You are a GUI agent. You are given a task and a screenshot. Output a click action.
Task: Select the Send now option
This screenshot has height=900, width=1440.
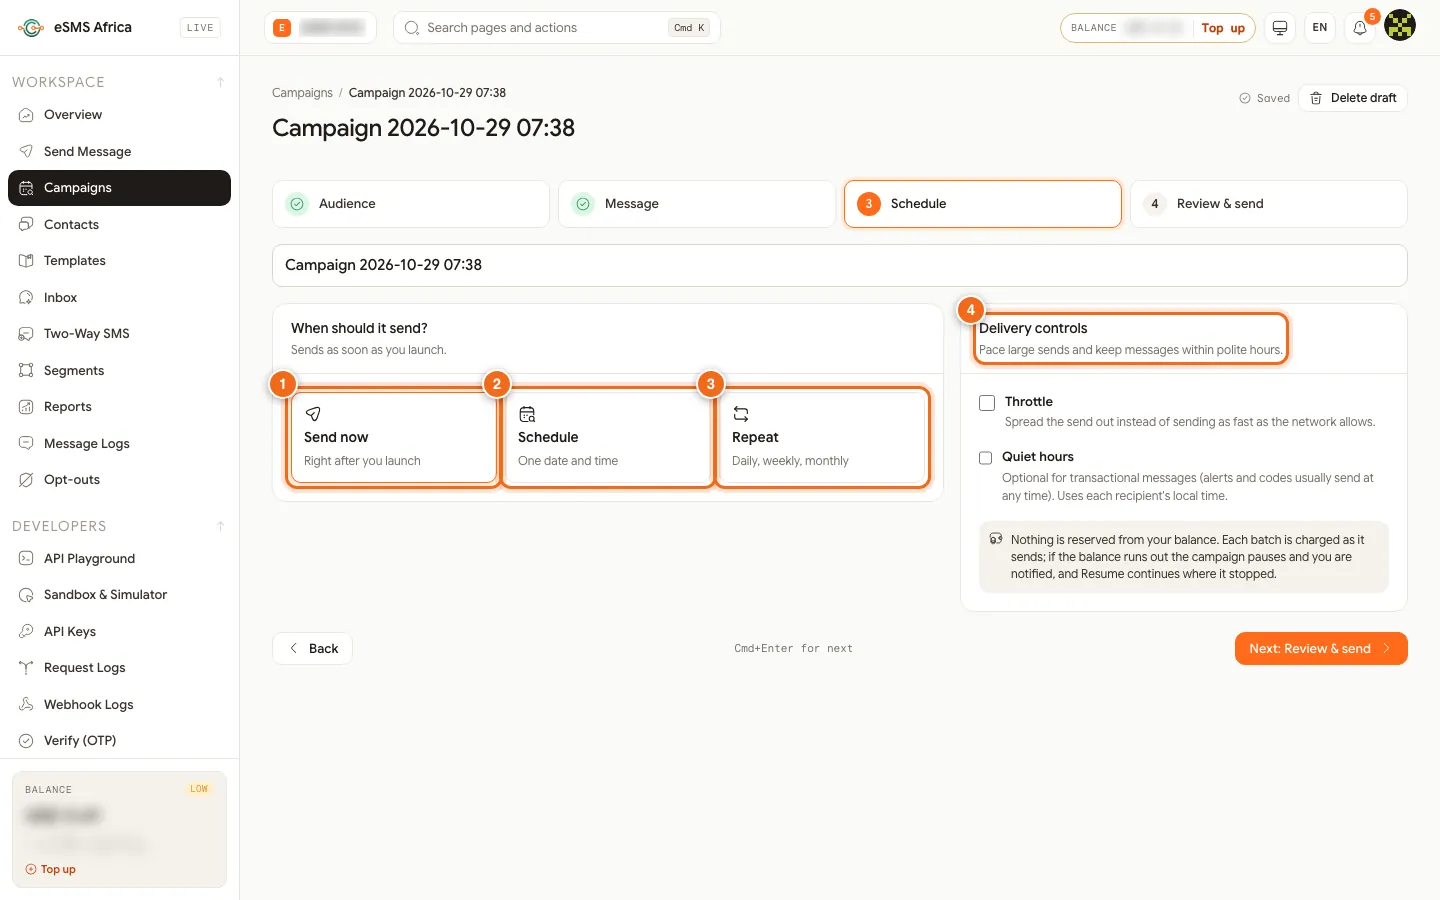click(x=393, y=438)
